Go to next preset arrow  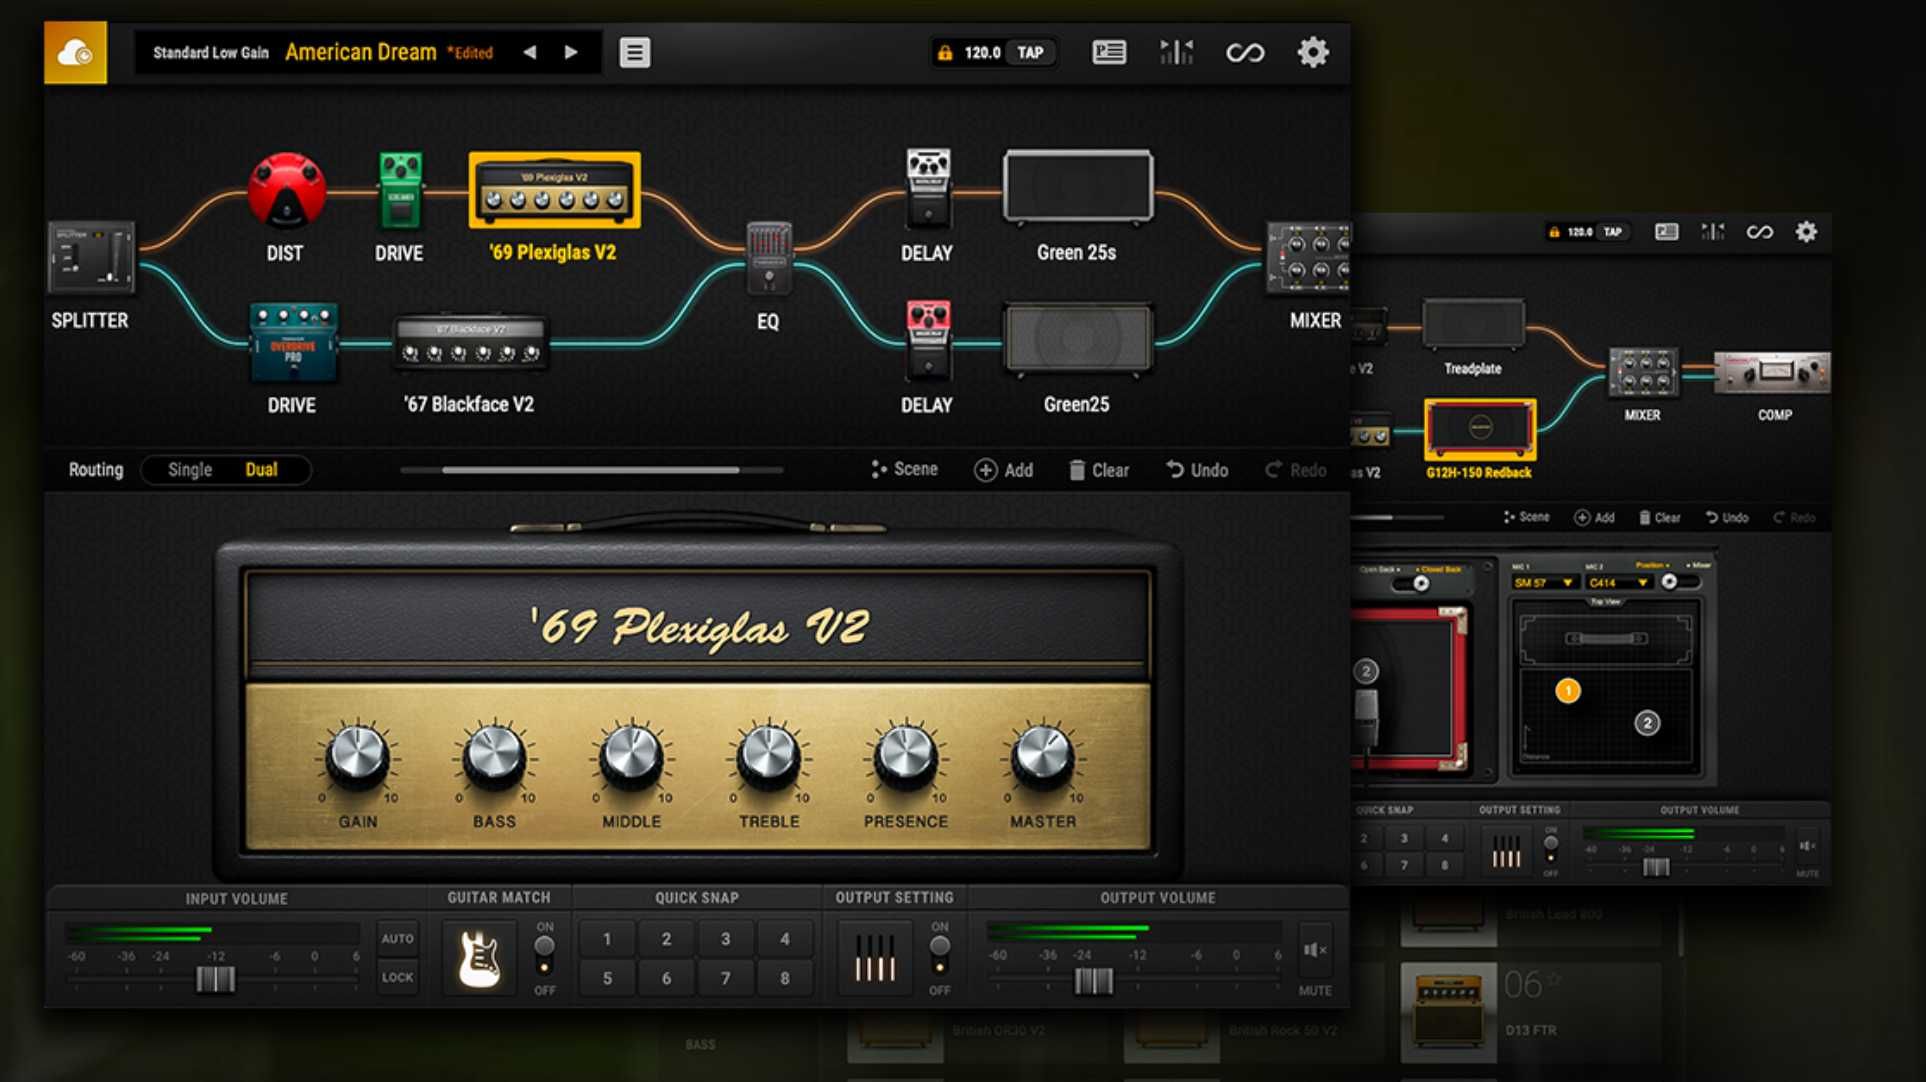click(x=571, y=52)
